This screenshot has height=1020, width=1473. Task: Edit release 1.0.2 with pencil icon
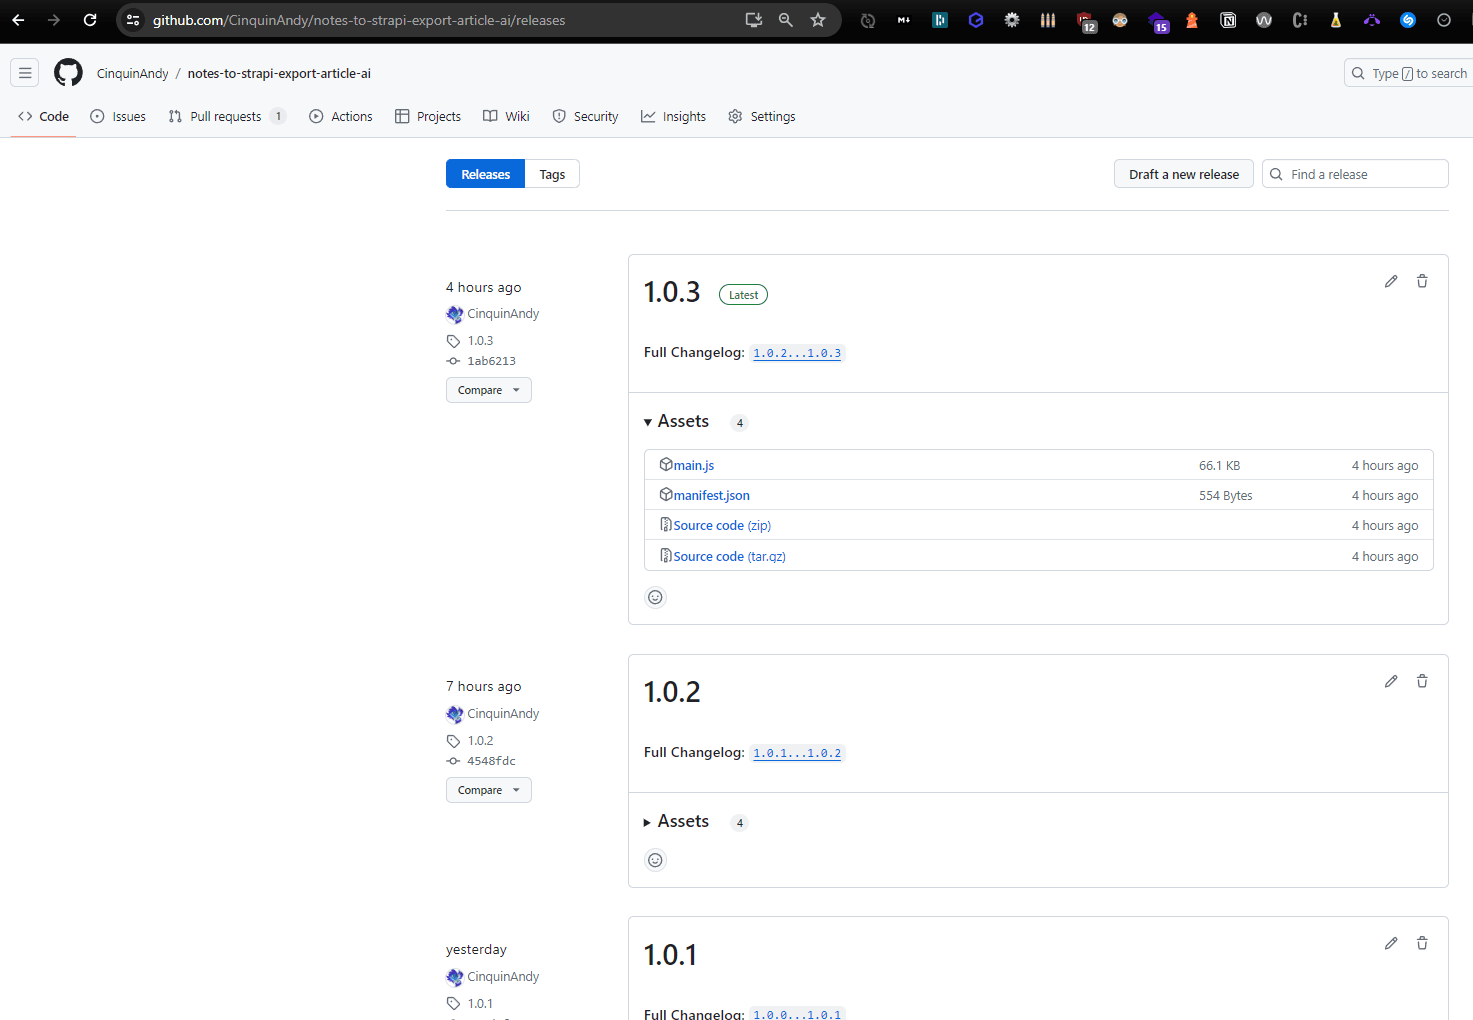[1391, 681]
